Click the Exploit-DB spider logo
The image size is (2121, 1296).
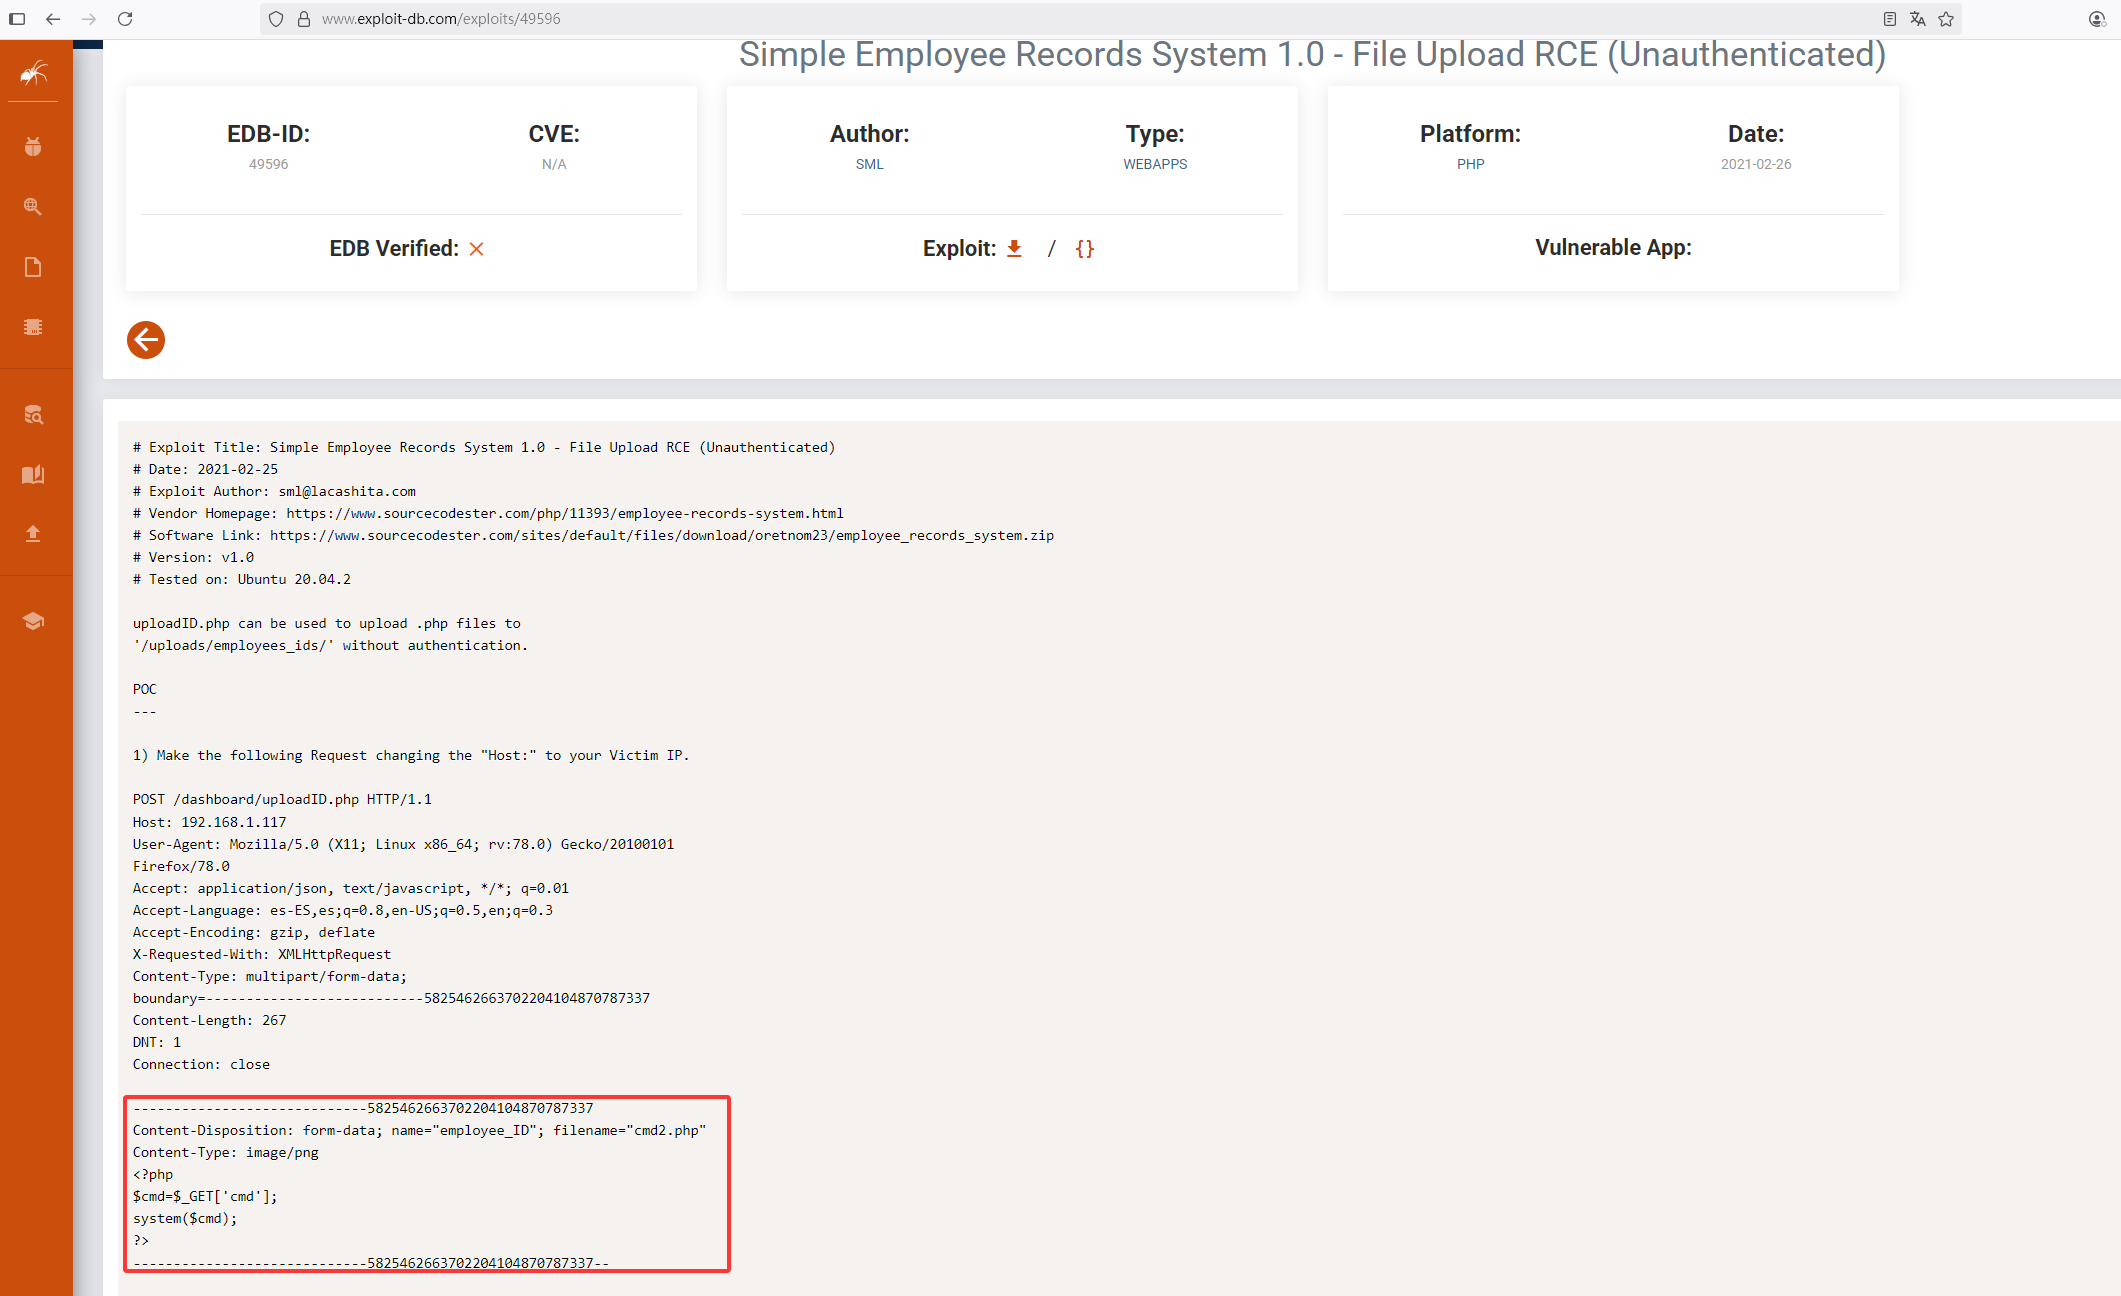click(x=34, y=73)
